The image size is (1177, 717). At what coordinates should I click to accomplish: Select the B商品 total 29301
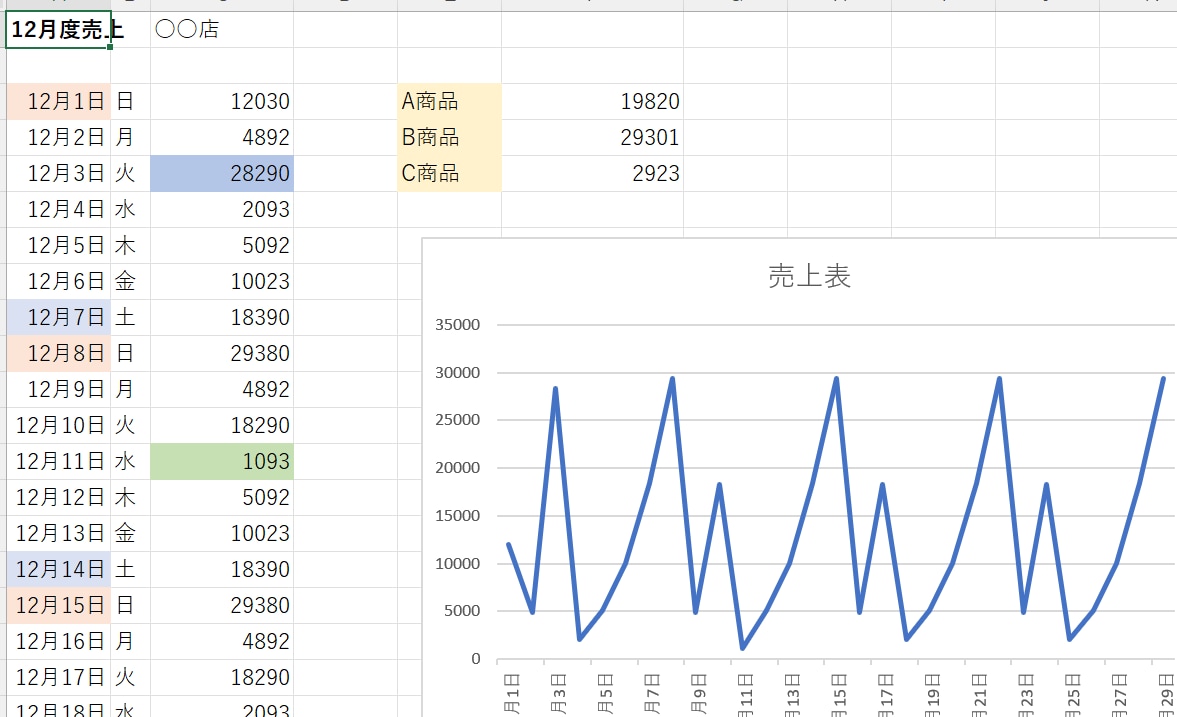tap(592, 137)
